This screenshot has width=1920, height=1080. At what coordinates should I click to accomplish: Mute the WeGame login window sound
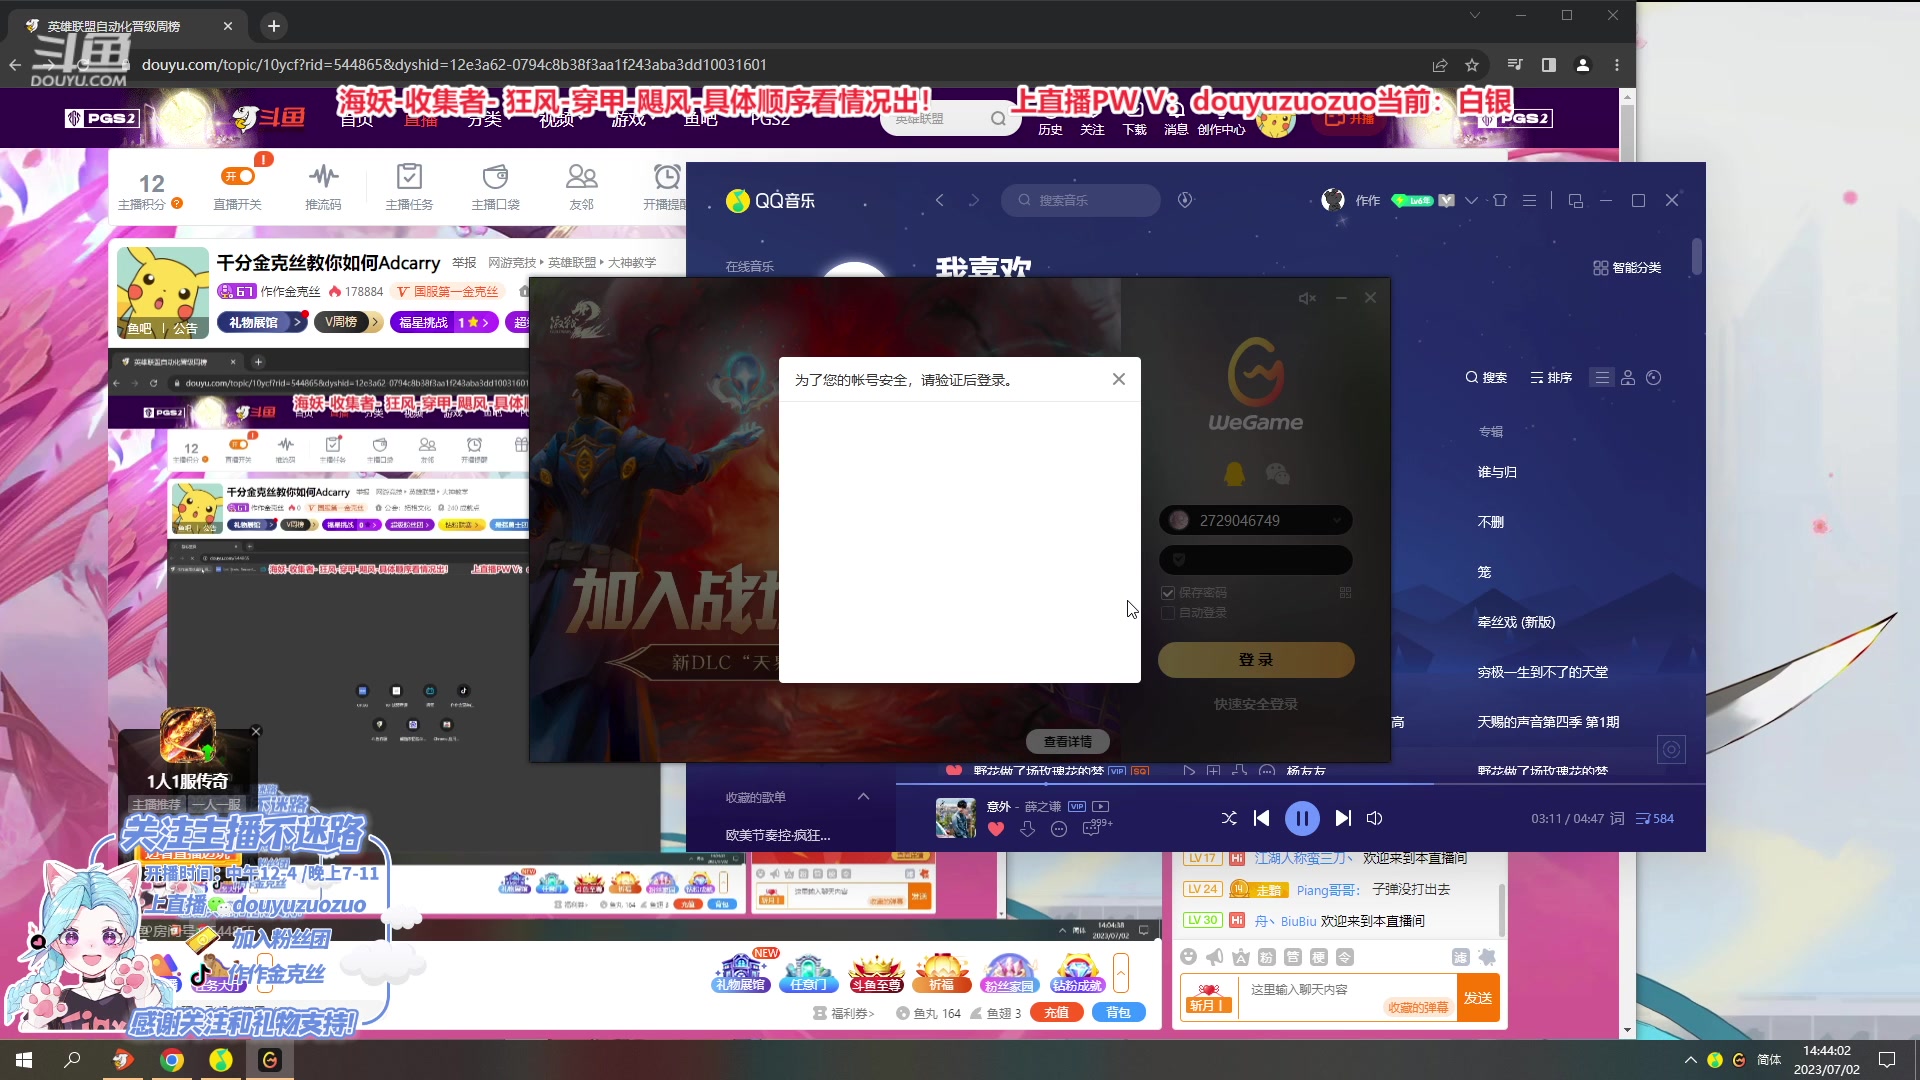[x=1307, y=298]
